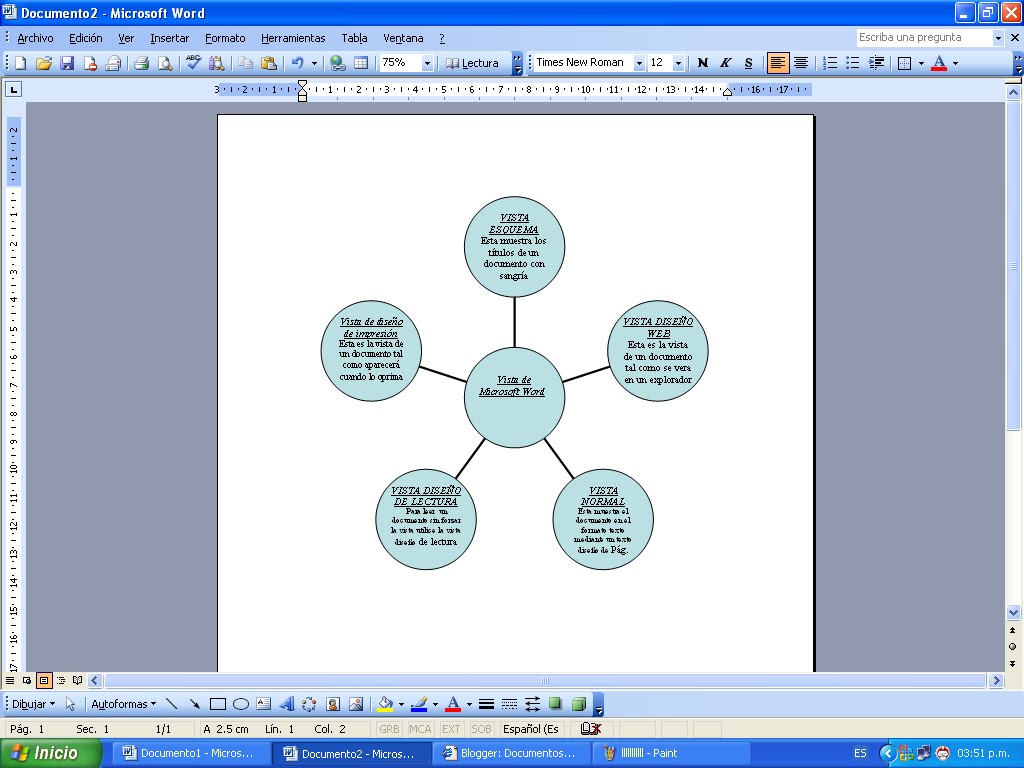
Task: Open font size 12 dropdown
Action: coord(678,63)
